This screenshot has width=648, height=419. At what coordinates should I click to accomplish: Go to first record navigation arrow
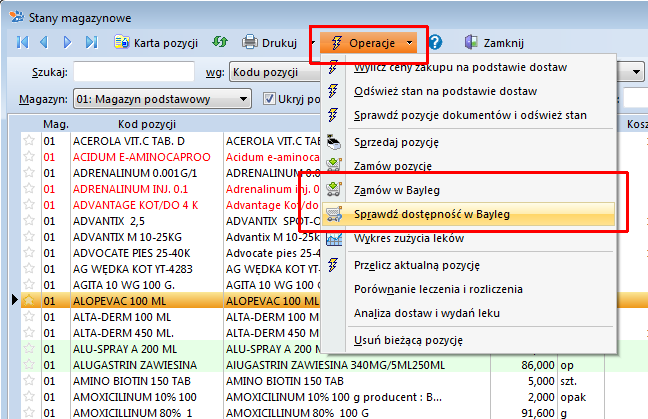click(23, 42)
